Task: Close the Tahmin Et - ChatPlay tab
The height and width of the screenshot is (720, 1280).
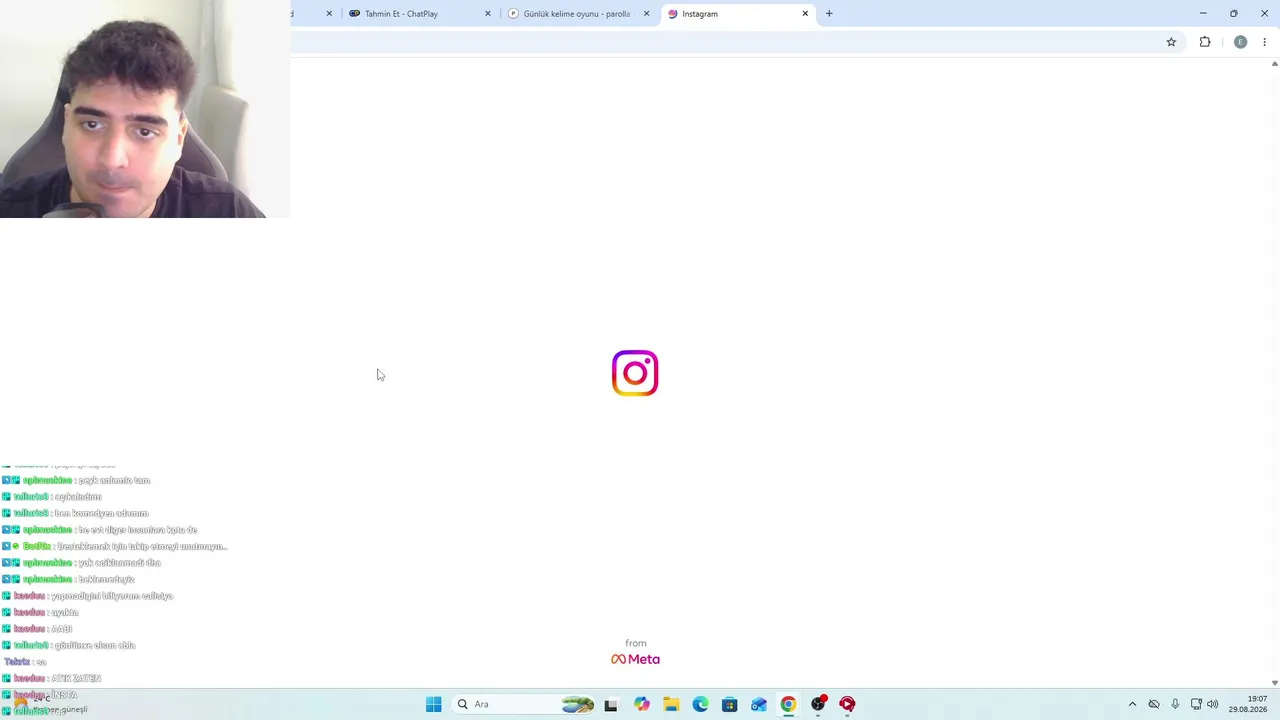Action: pyautogui.click(x=488, y=14)
